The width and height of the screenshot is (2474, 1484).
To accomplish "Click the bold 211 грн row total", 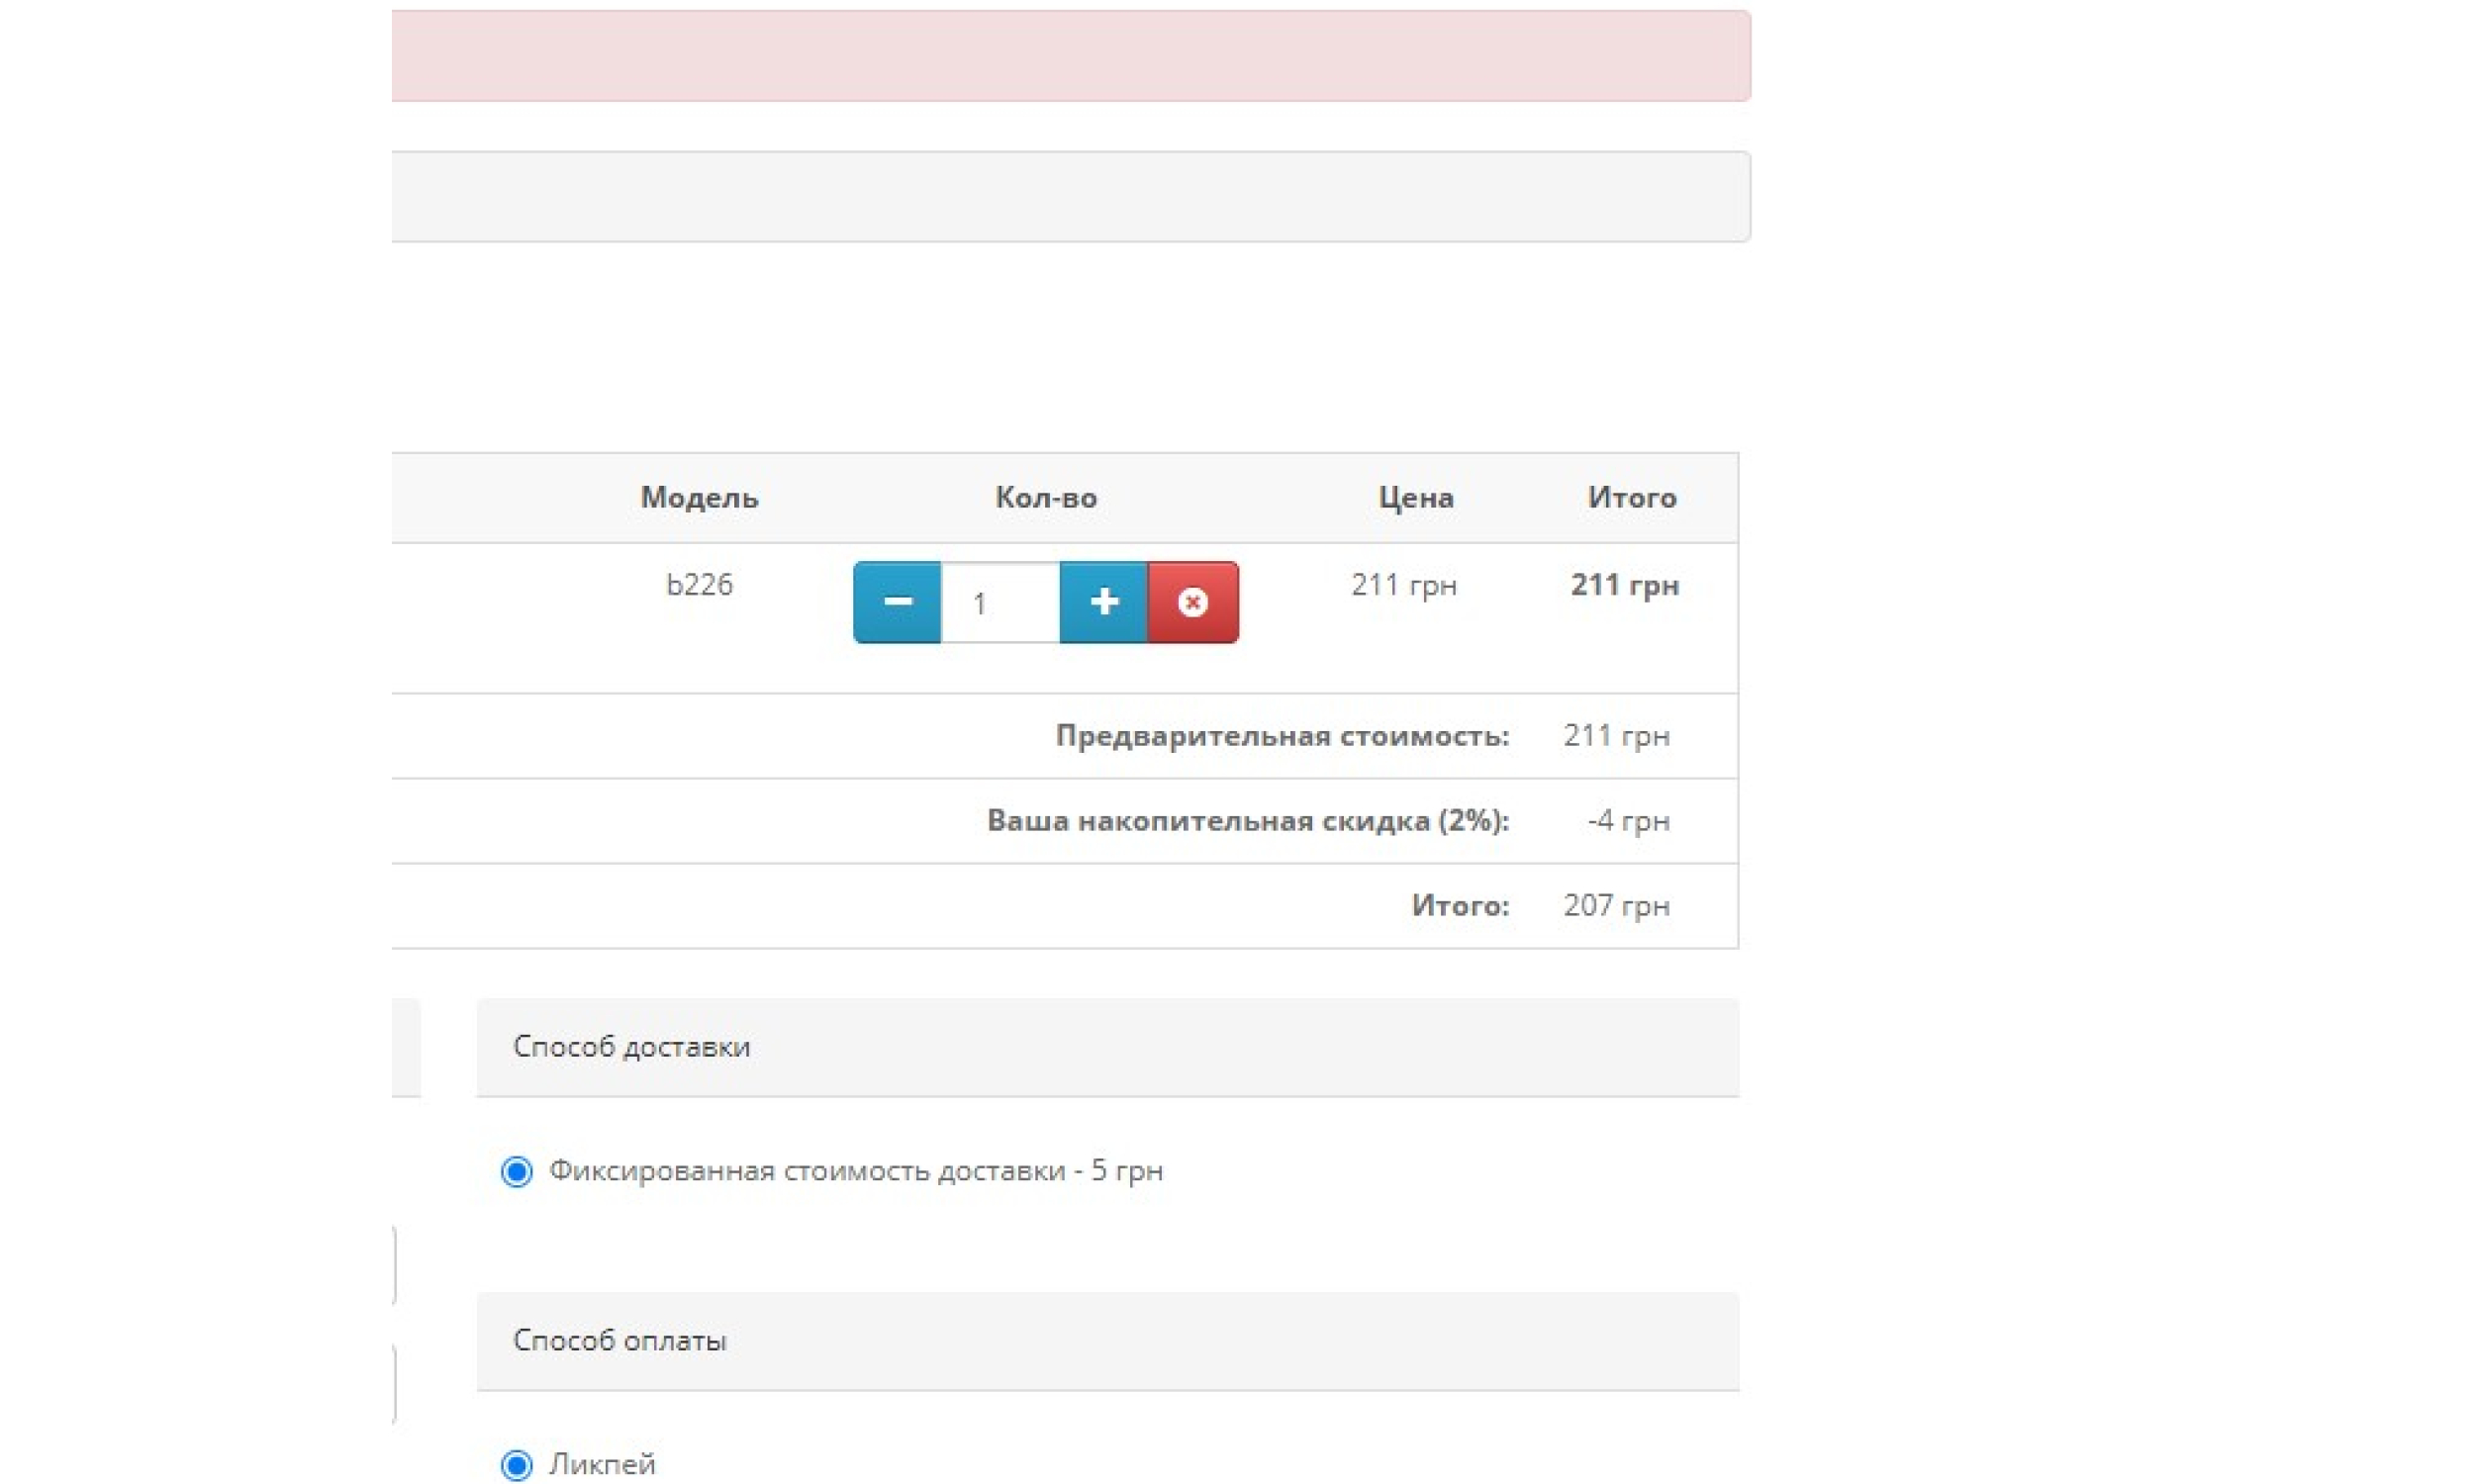I will coord(1624,585).
